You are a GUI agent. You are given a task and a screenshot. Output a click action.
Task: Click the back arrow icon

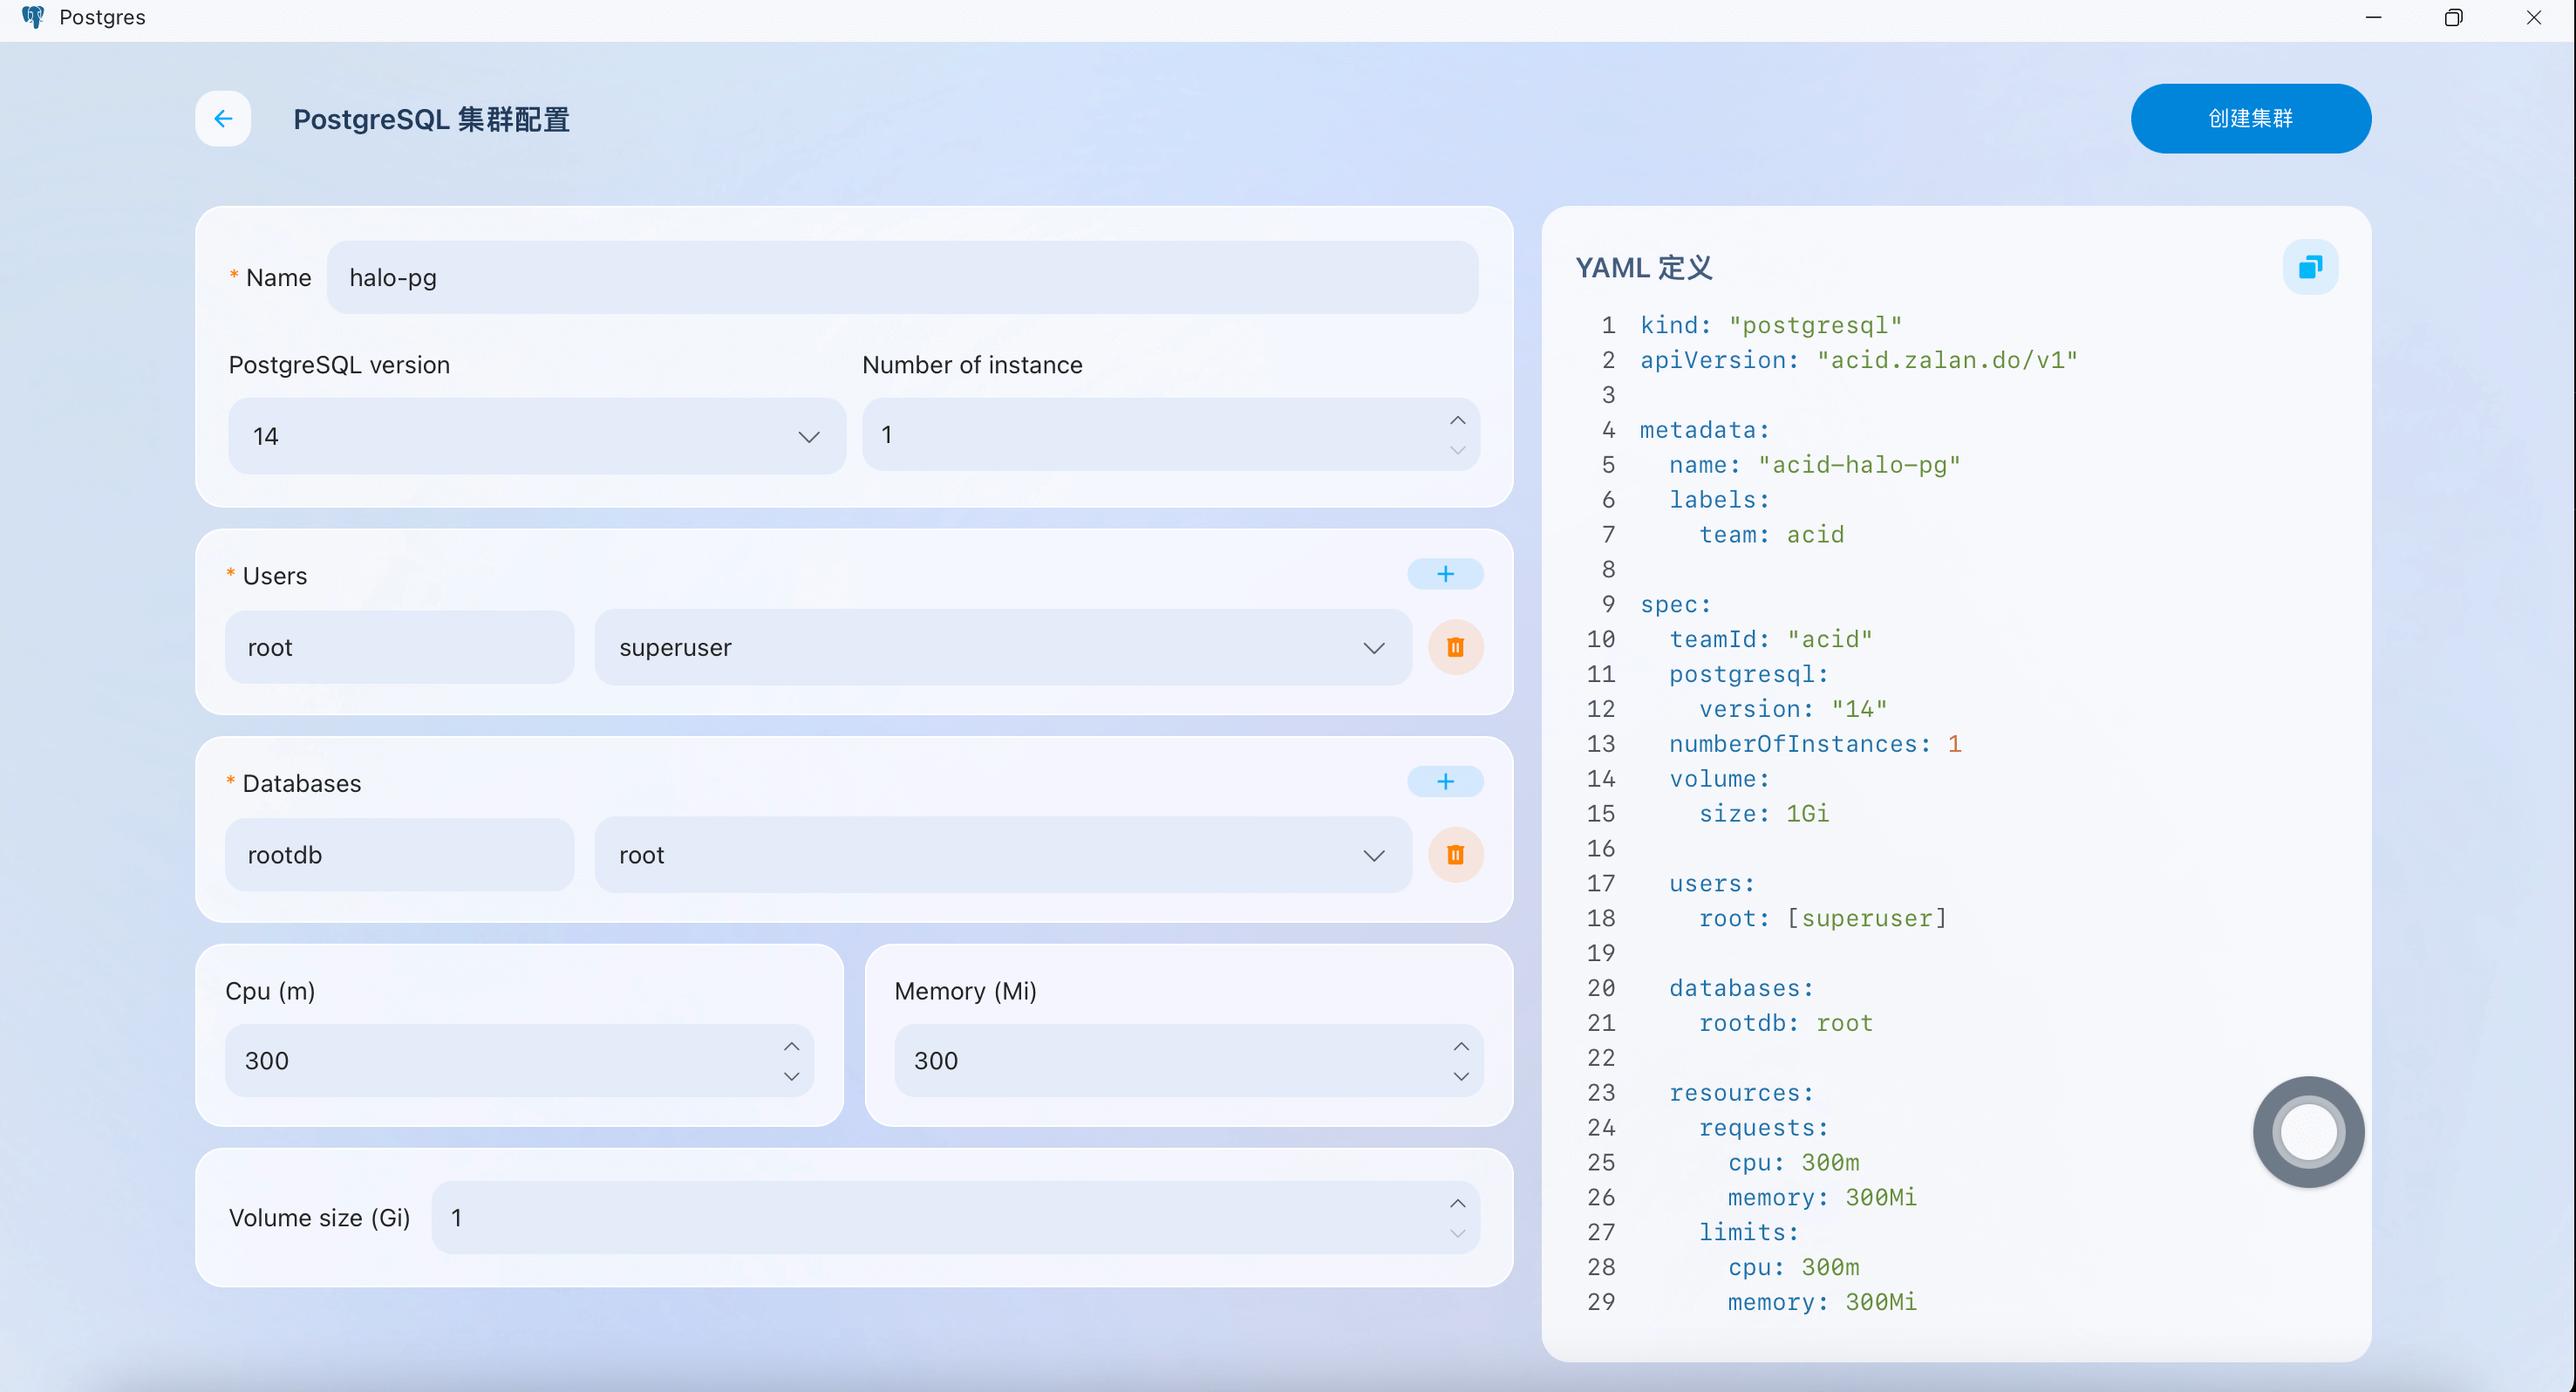[223, 119]
